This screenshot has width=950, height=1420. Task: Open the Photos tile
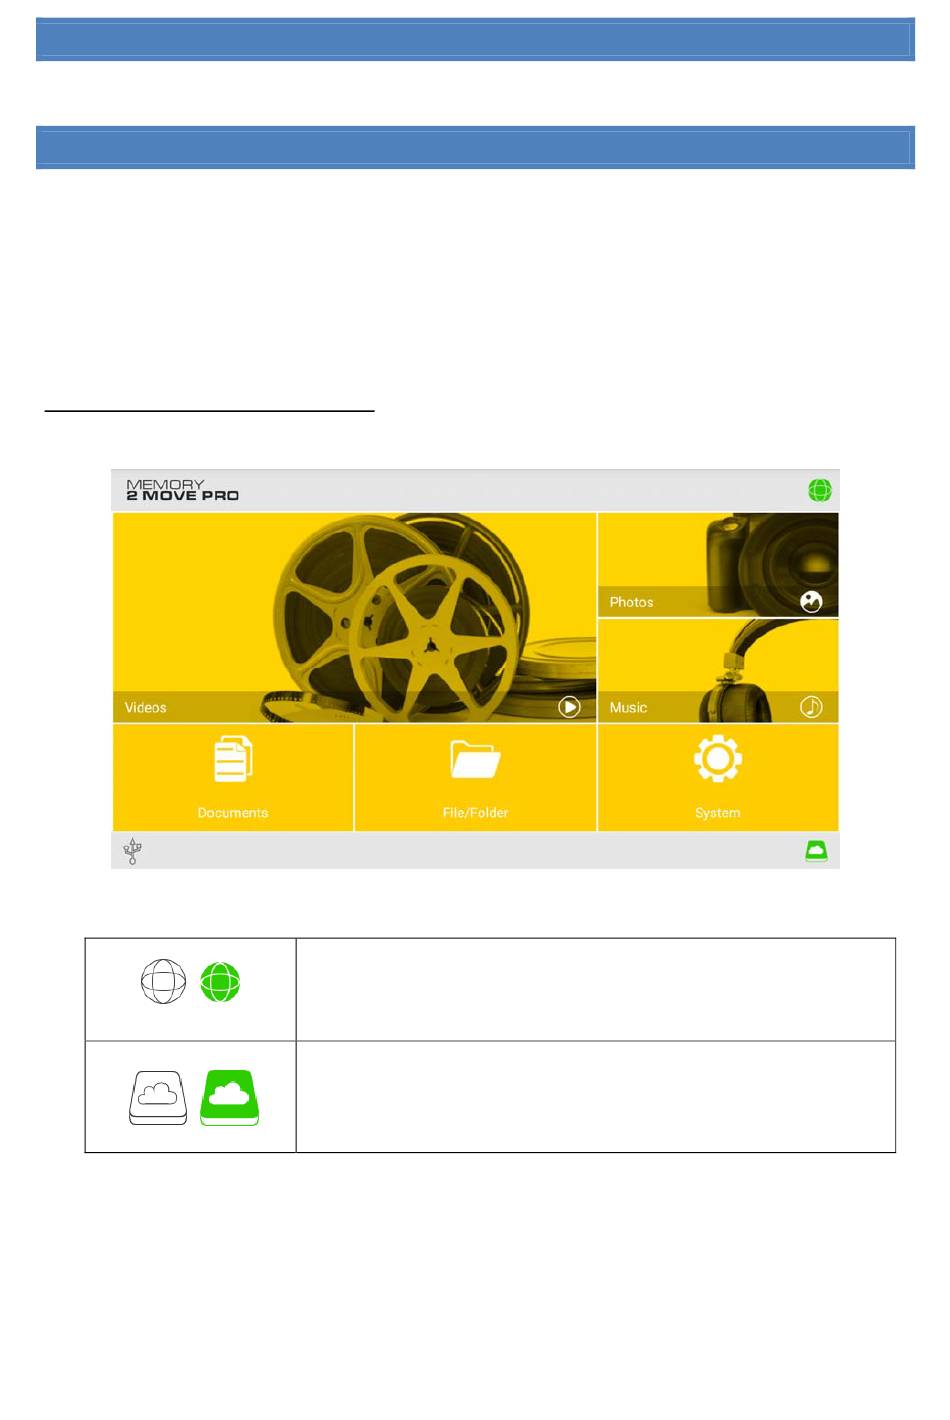718,564
